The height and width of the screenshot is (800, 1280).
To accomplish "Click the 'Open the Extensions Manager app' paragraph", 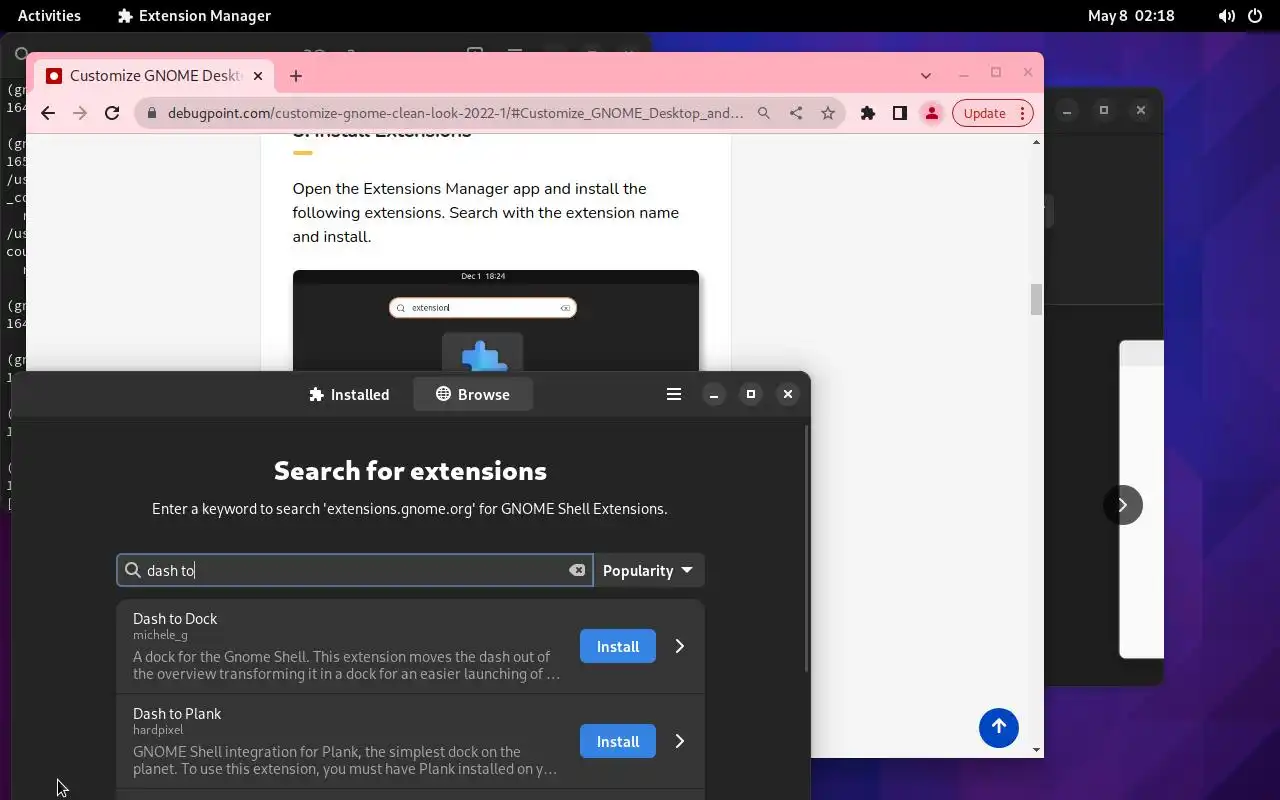I will 486,213.
